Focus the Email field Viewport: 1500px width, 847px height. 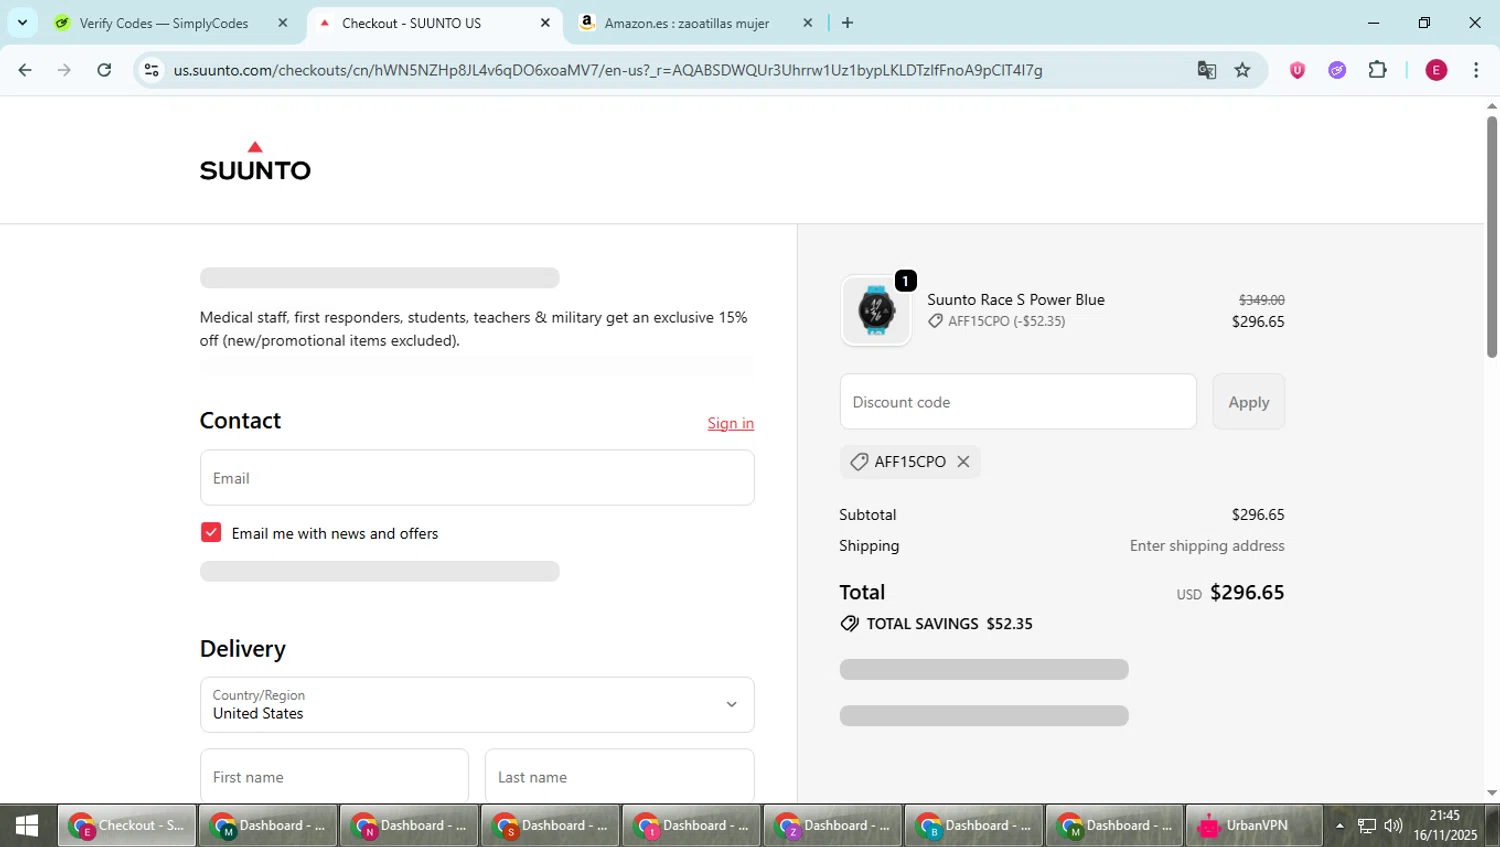point(477,478)
